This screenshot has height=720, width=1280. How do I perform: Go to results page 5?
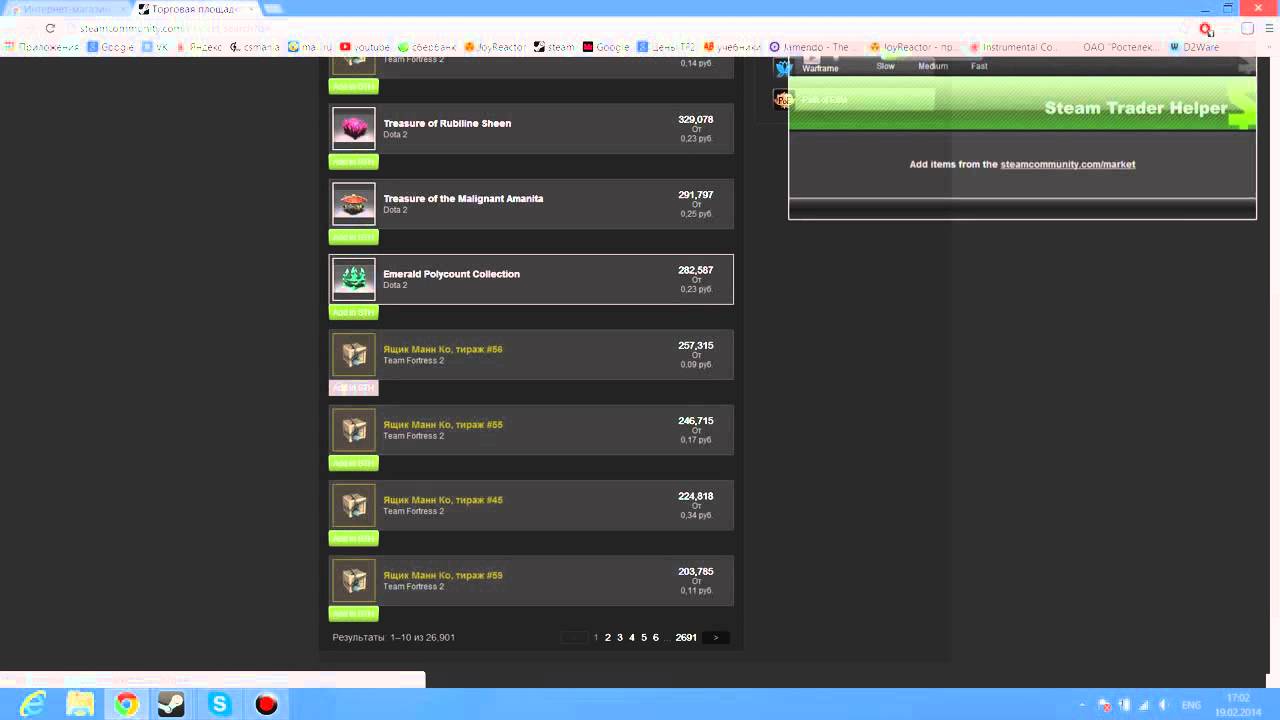coord(644,637)
